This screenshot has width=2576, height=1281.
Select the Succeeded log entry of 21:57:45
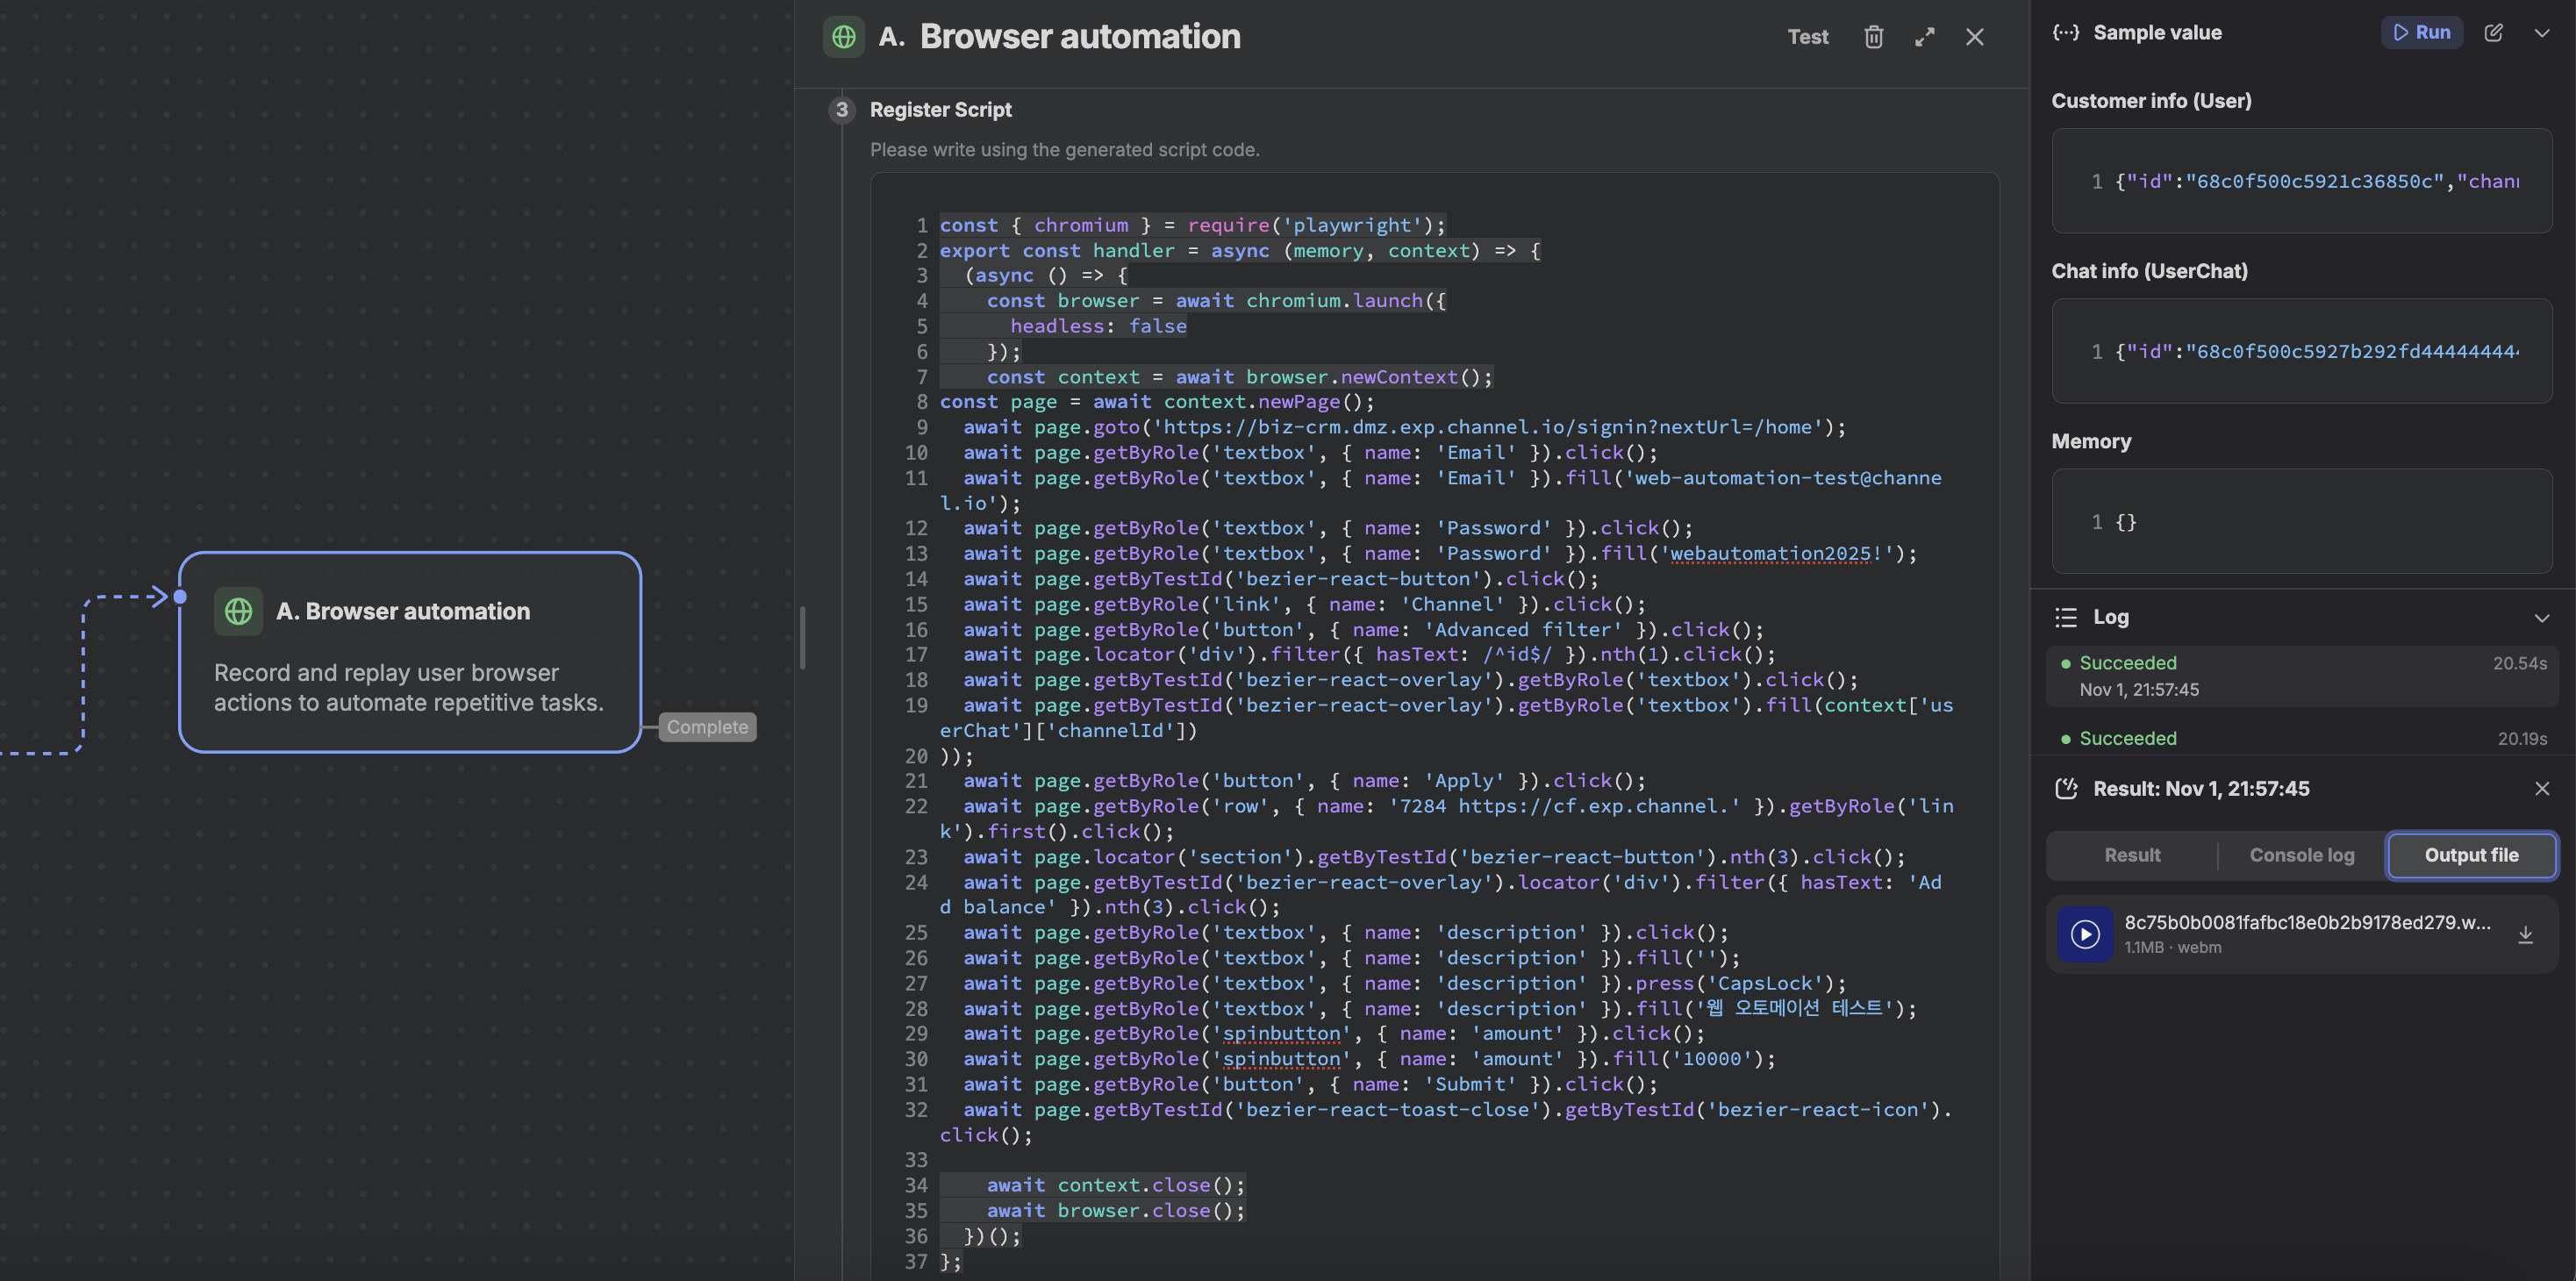(2301, 676)
